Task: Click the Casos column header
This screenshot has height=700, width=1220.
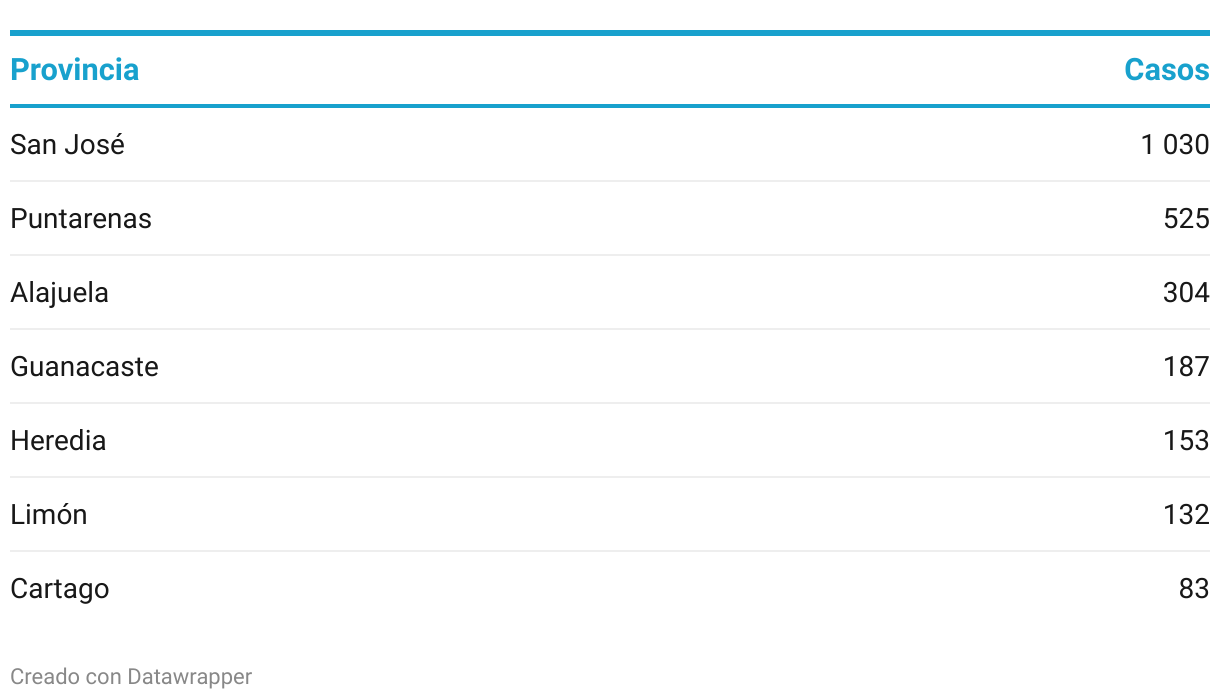Action: 1166,70
